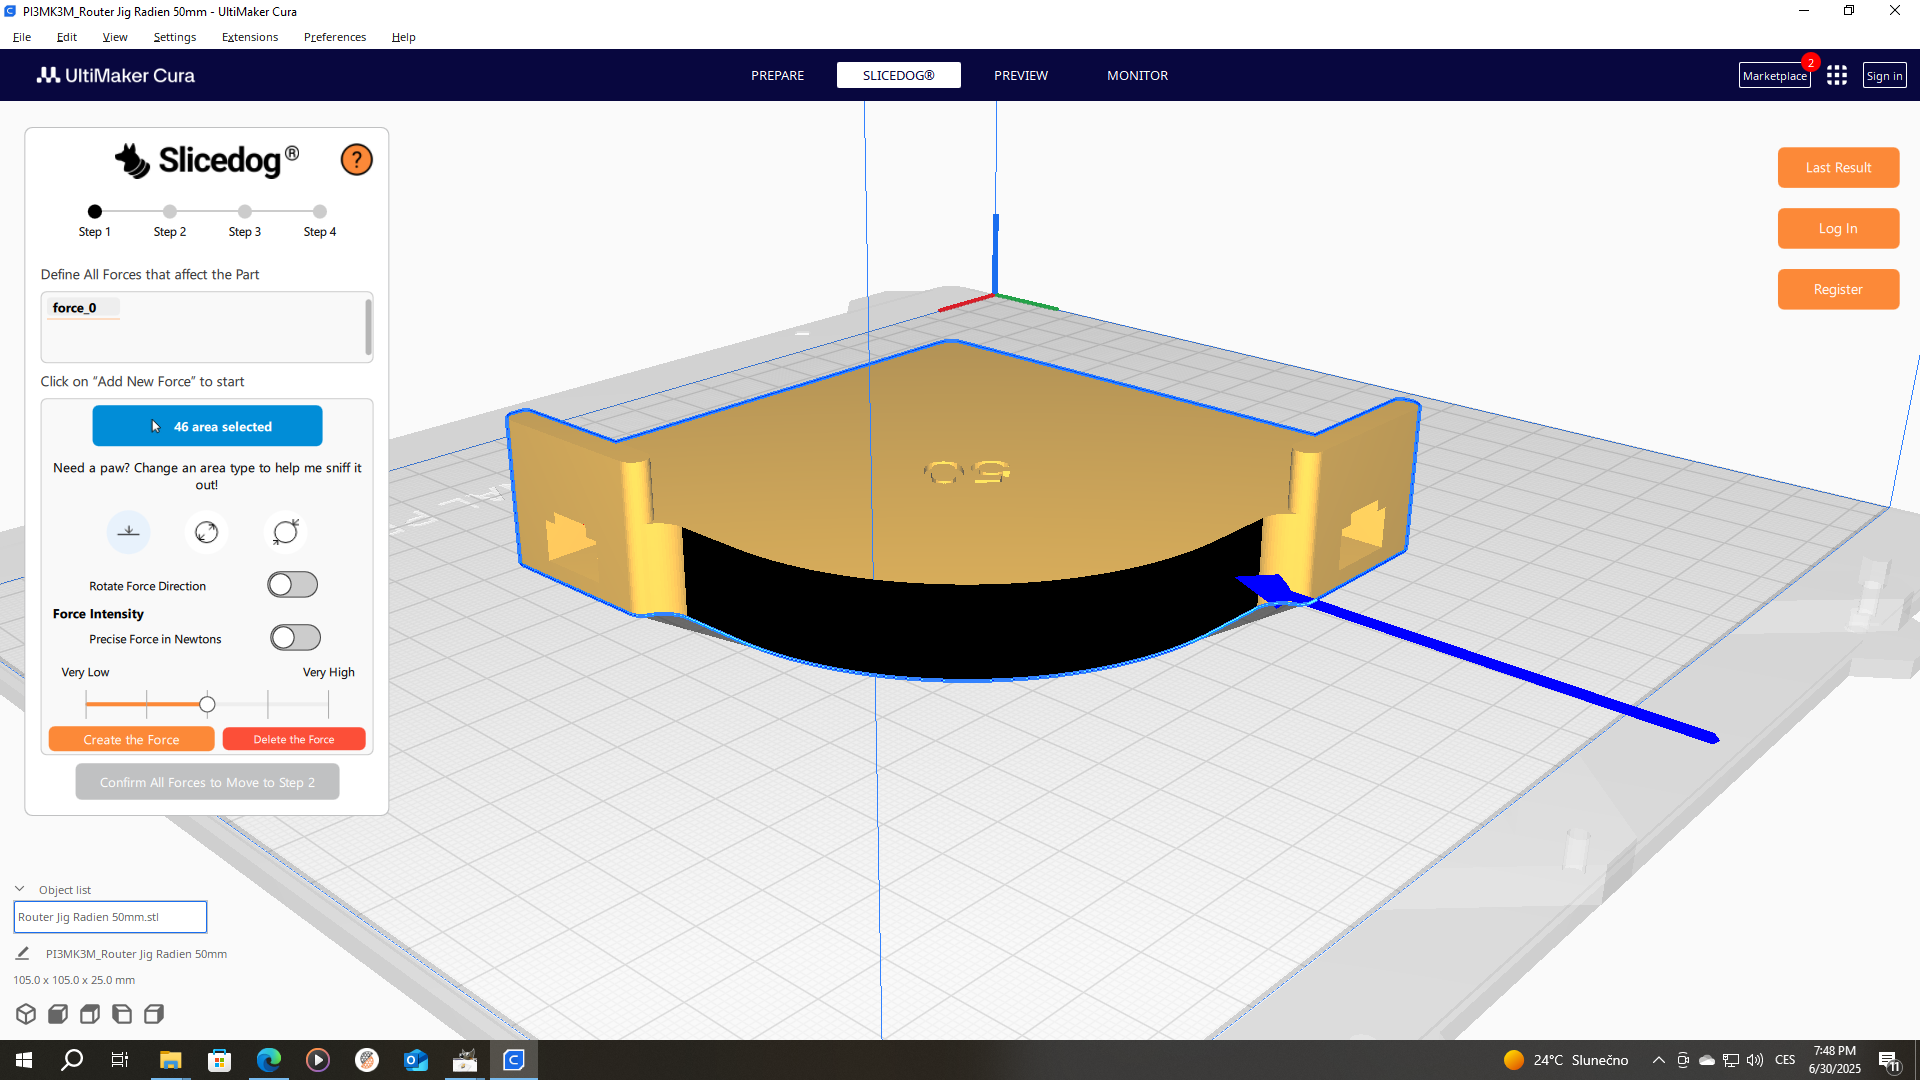Open Task View in taskbar
The image size is (1920, 1080).
click(120, 1060)
